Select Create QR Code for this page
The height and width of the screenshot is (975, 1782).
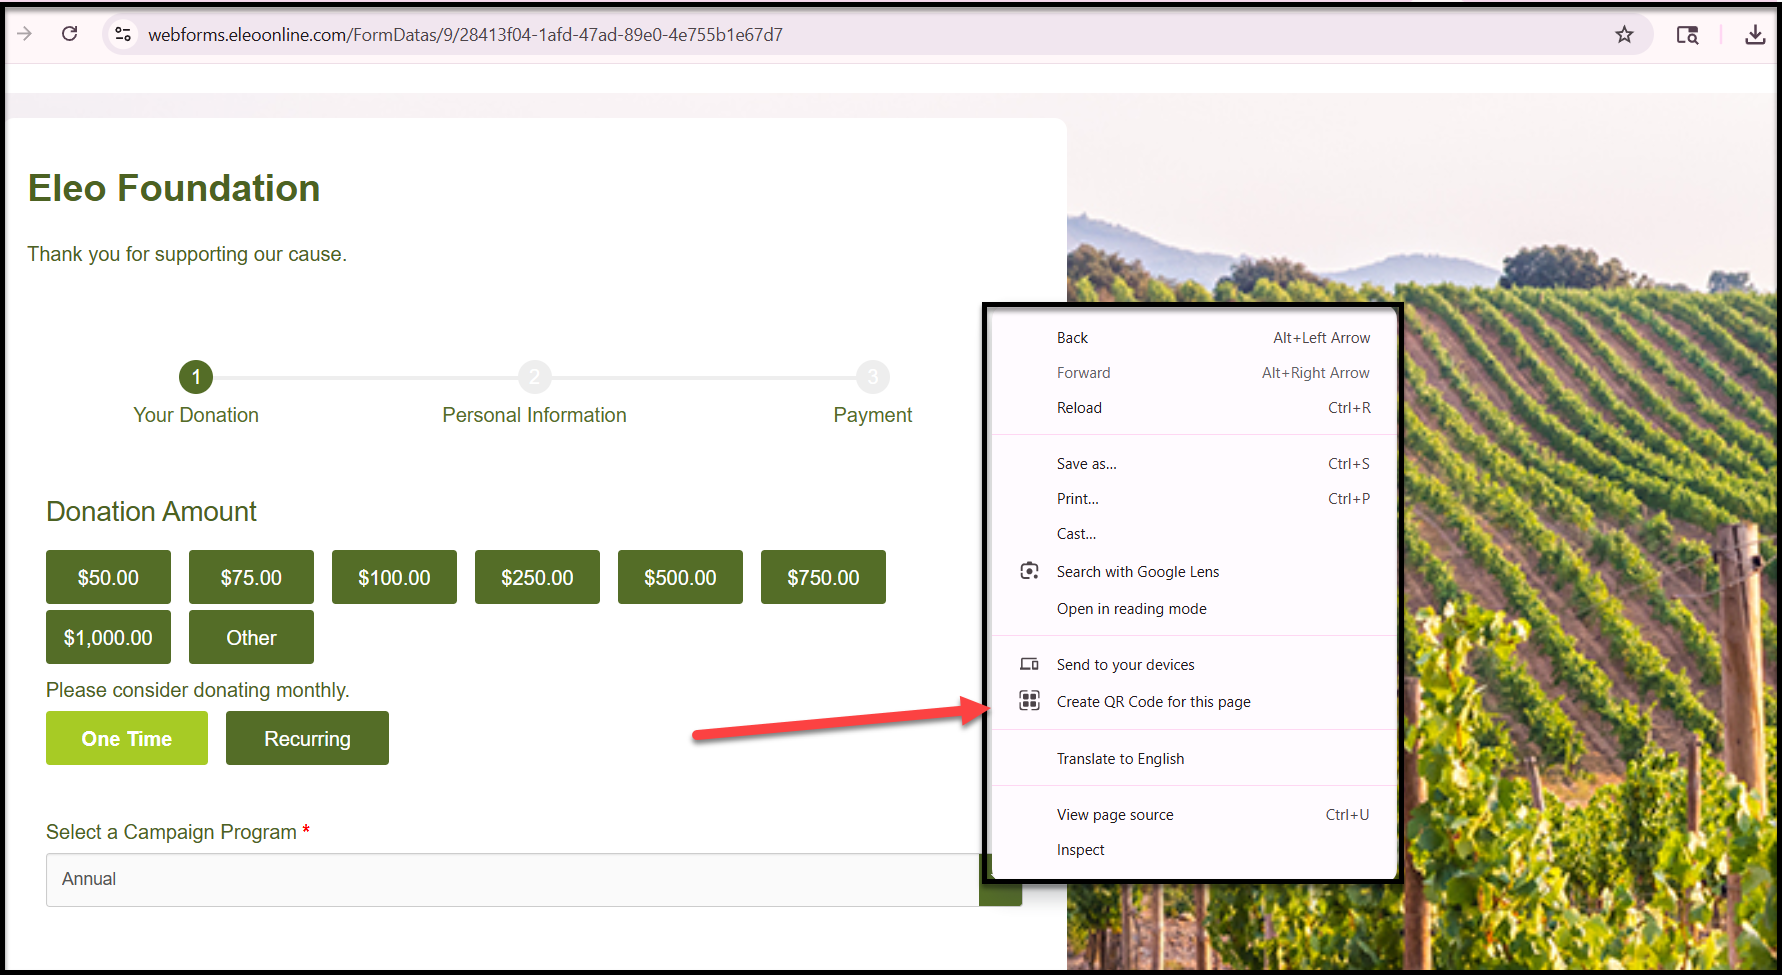pyautogui.click(x=1194, y=702)
